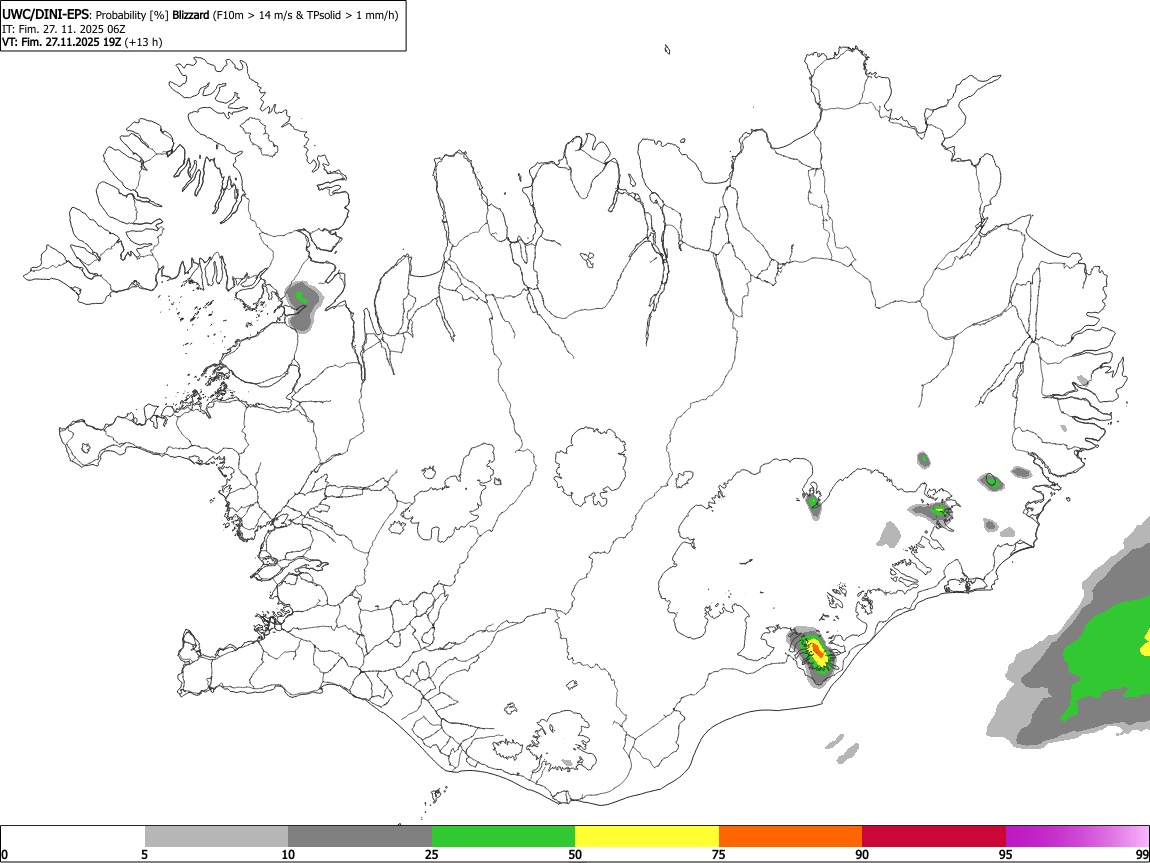Click the purple 95-99% legend swatch

pyautogui.click(x=1077, y=836)
